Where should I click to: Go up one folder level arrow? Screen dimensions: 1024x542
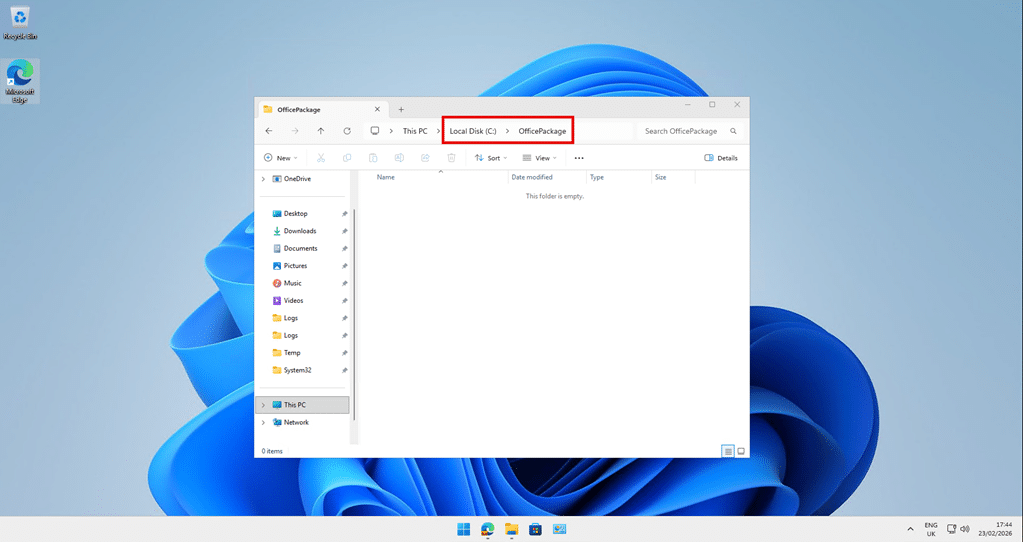coord(321,131)
